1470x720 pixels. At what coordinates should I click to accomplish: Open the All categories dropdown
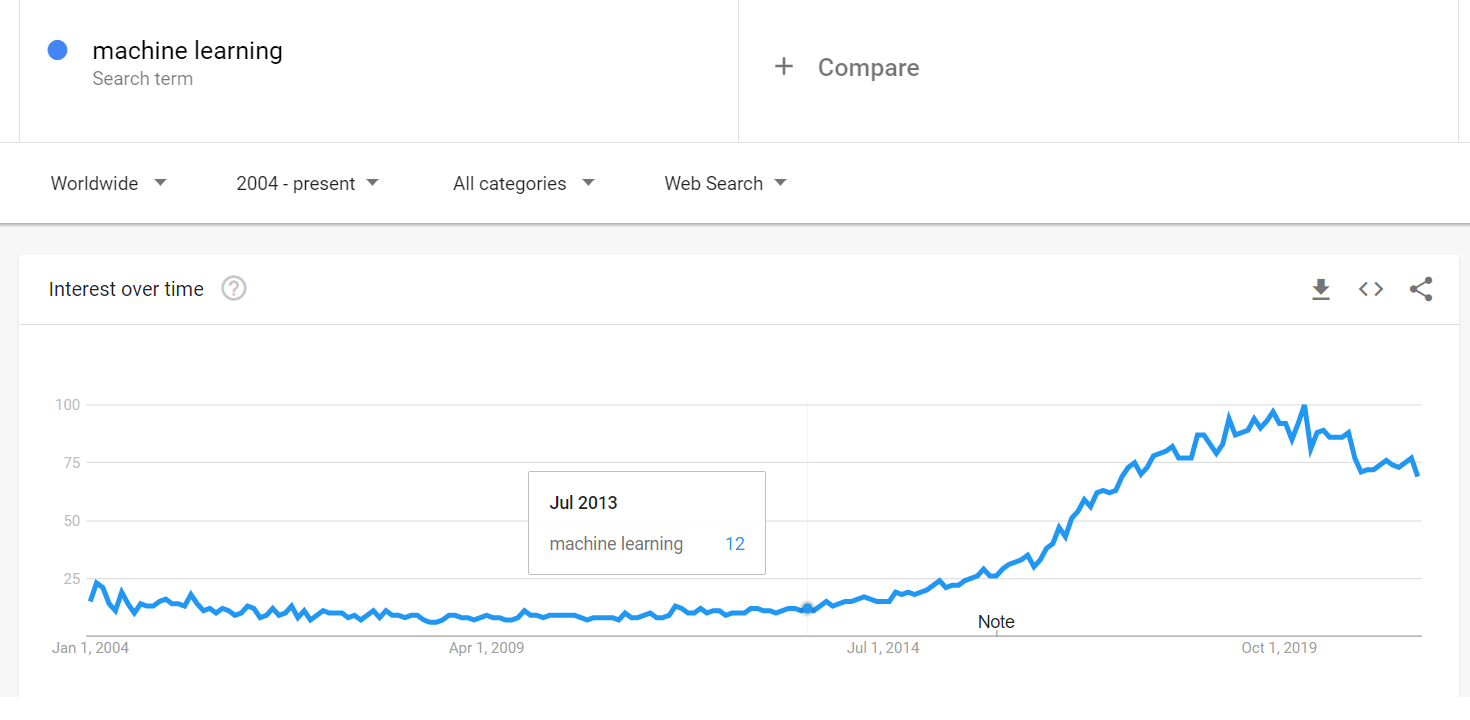pos(523,183)
